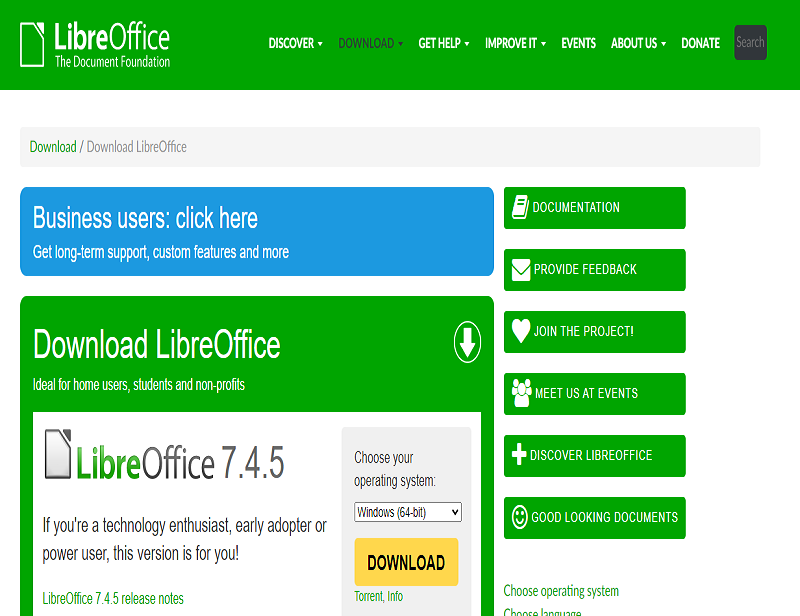Click 'Ideal for home users, students and non-profits'
This screenshot has width=800, height=616.
pyautogui.click(x=139, y=384)
